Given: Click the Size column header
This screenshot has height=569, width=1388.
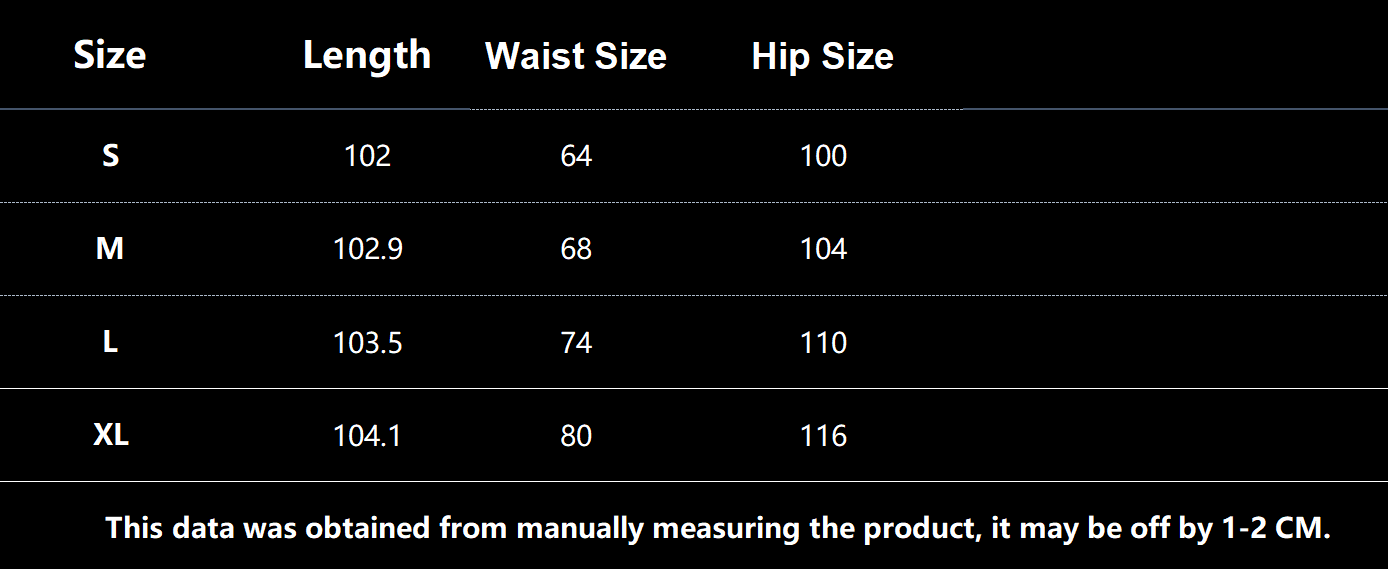Looking at the screenshot, I should (110, 55).
